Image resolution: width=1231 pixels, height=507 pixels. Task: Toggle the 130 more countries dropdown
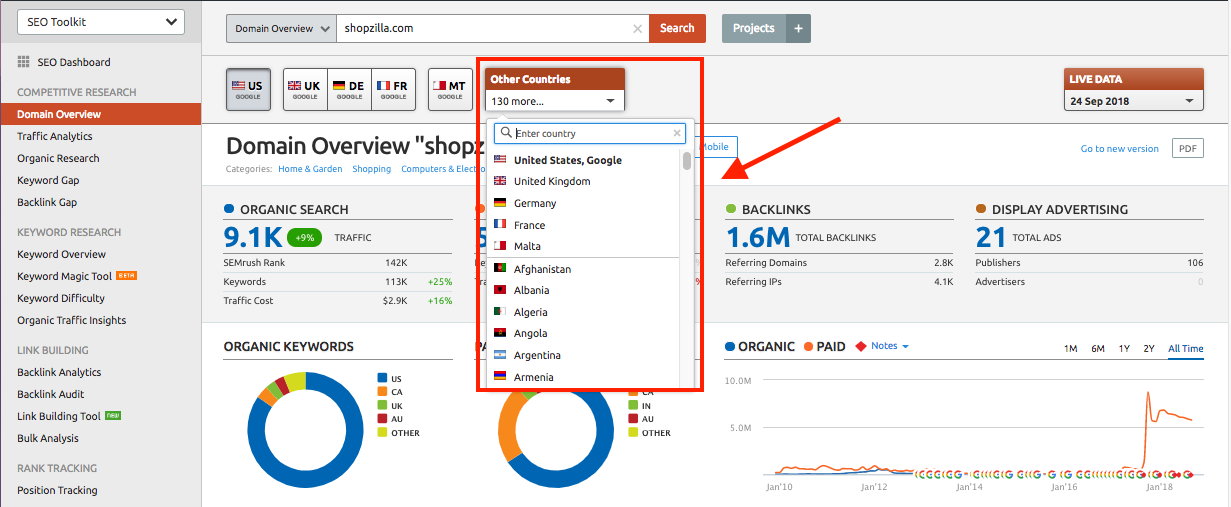click(x=555, y=101)
